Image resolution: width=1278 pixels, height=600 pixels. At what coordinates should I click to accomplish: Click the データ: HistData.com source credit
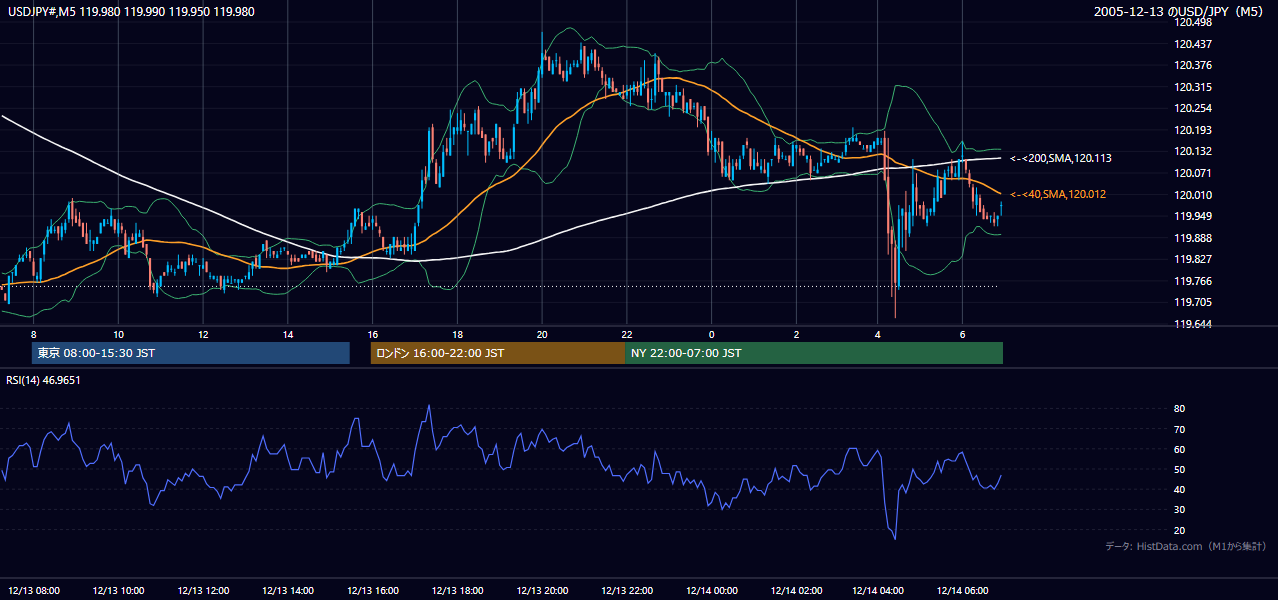point(1186,546)
